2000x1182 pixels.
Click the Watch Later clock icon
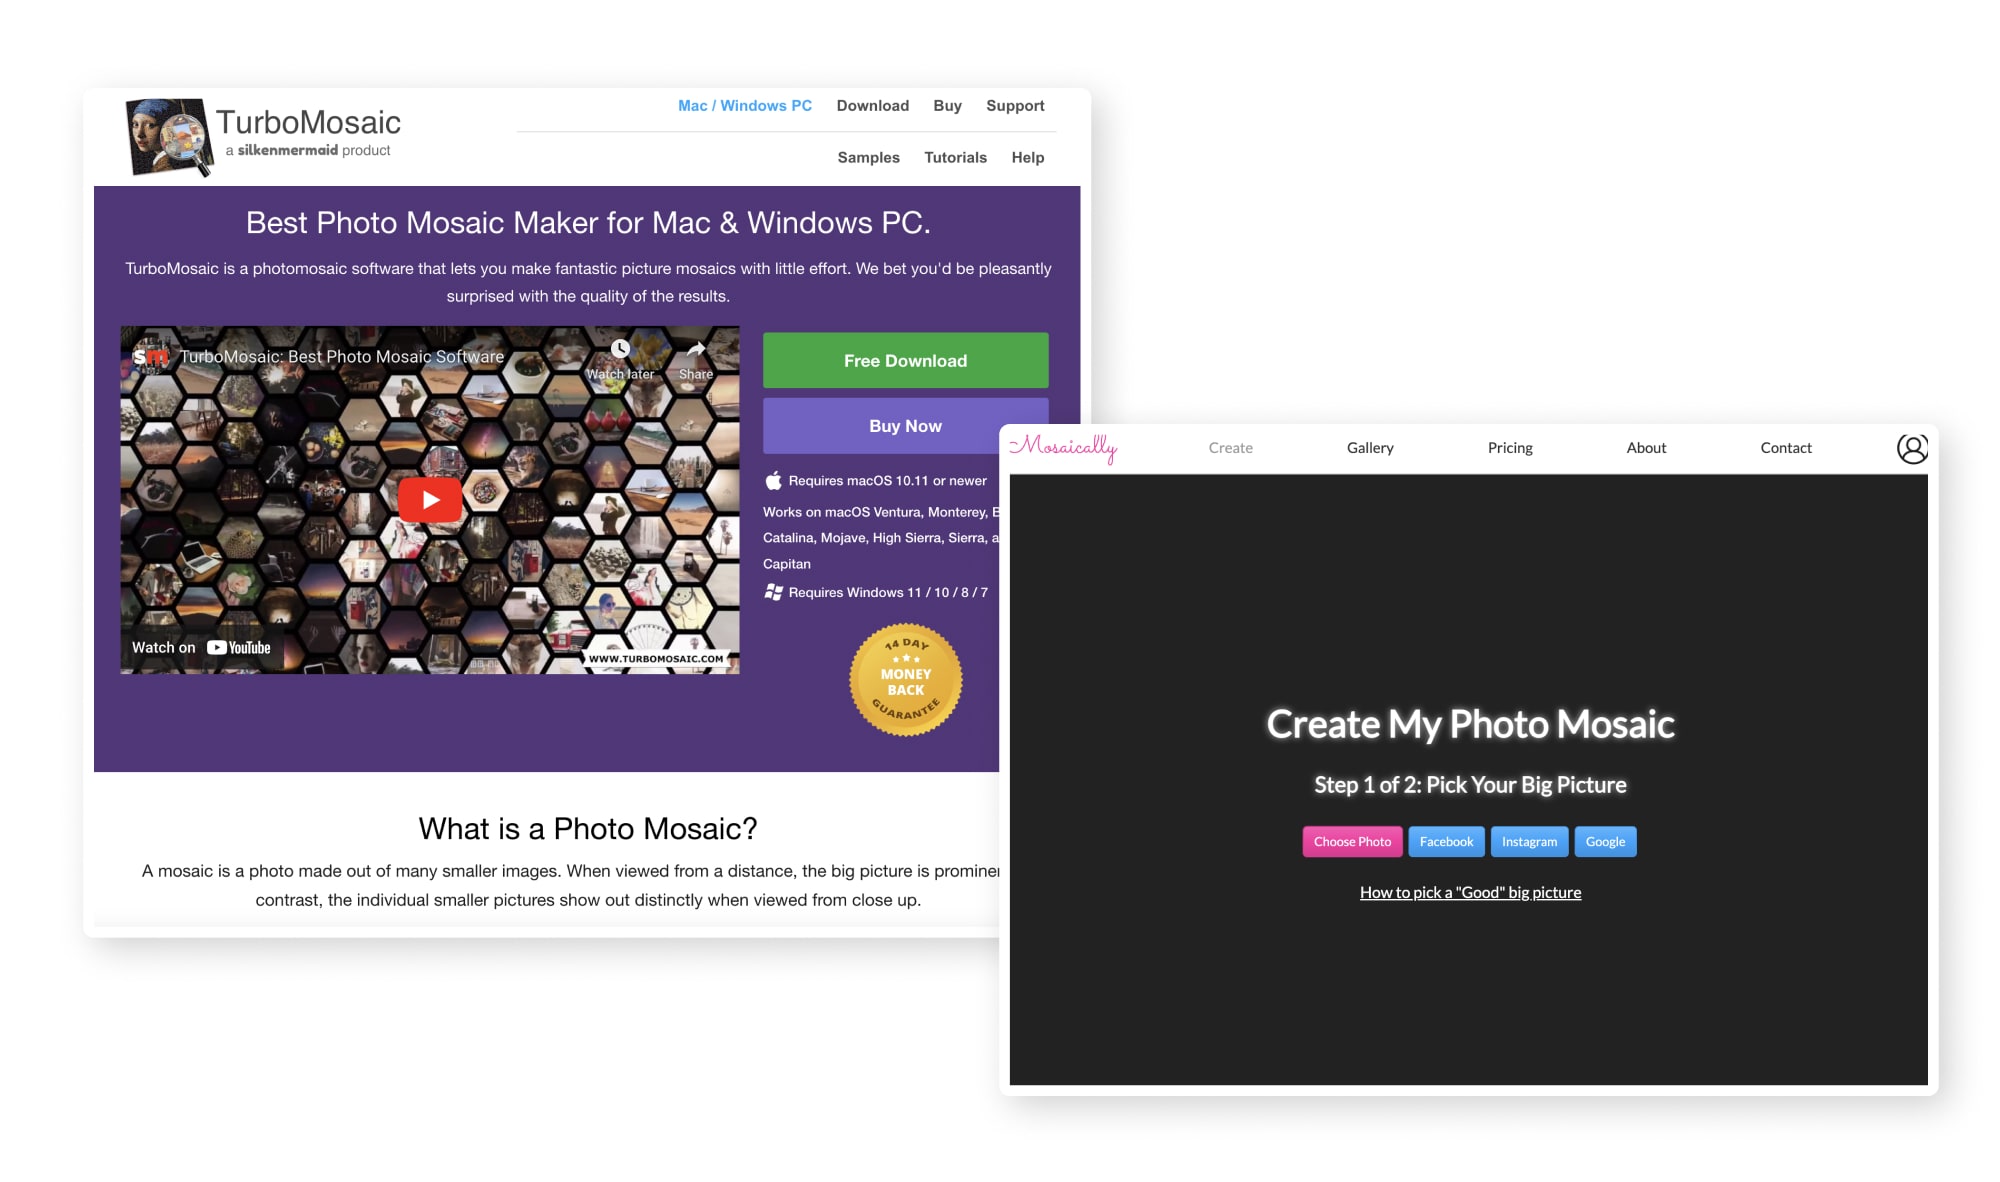621,351
